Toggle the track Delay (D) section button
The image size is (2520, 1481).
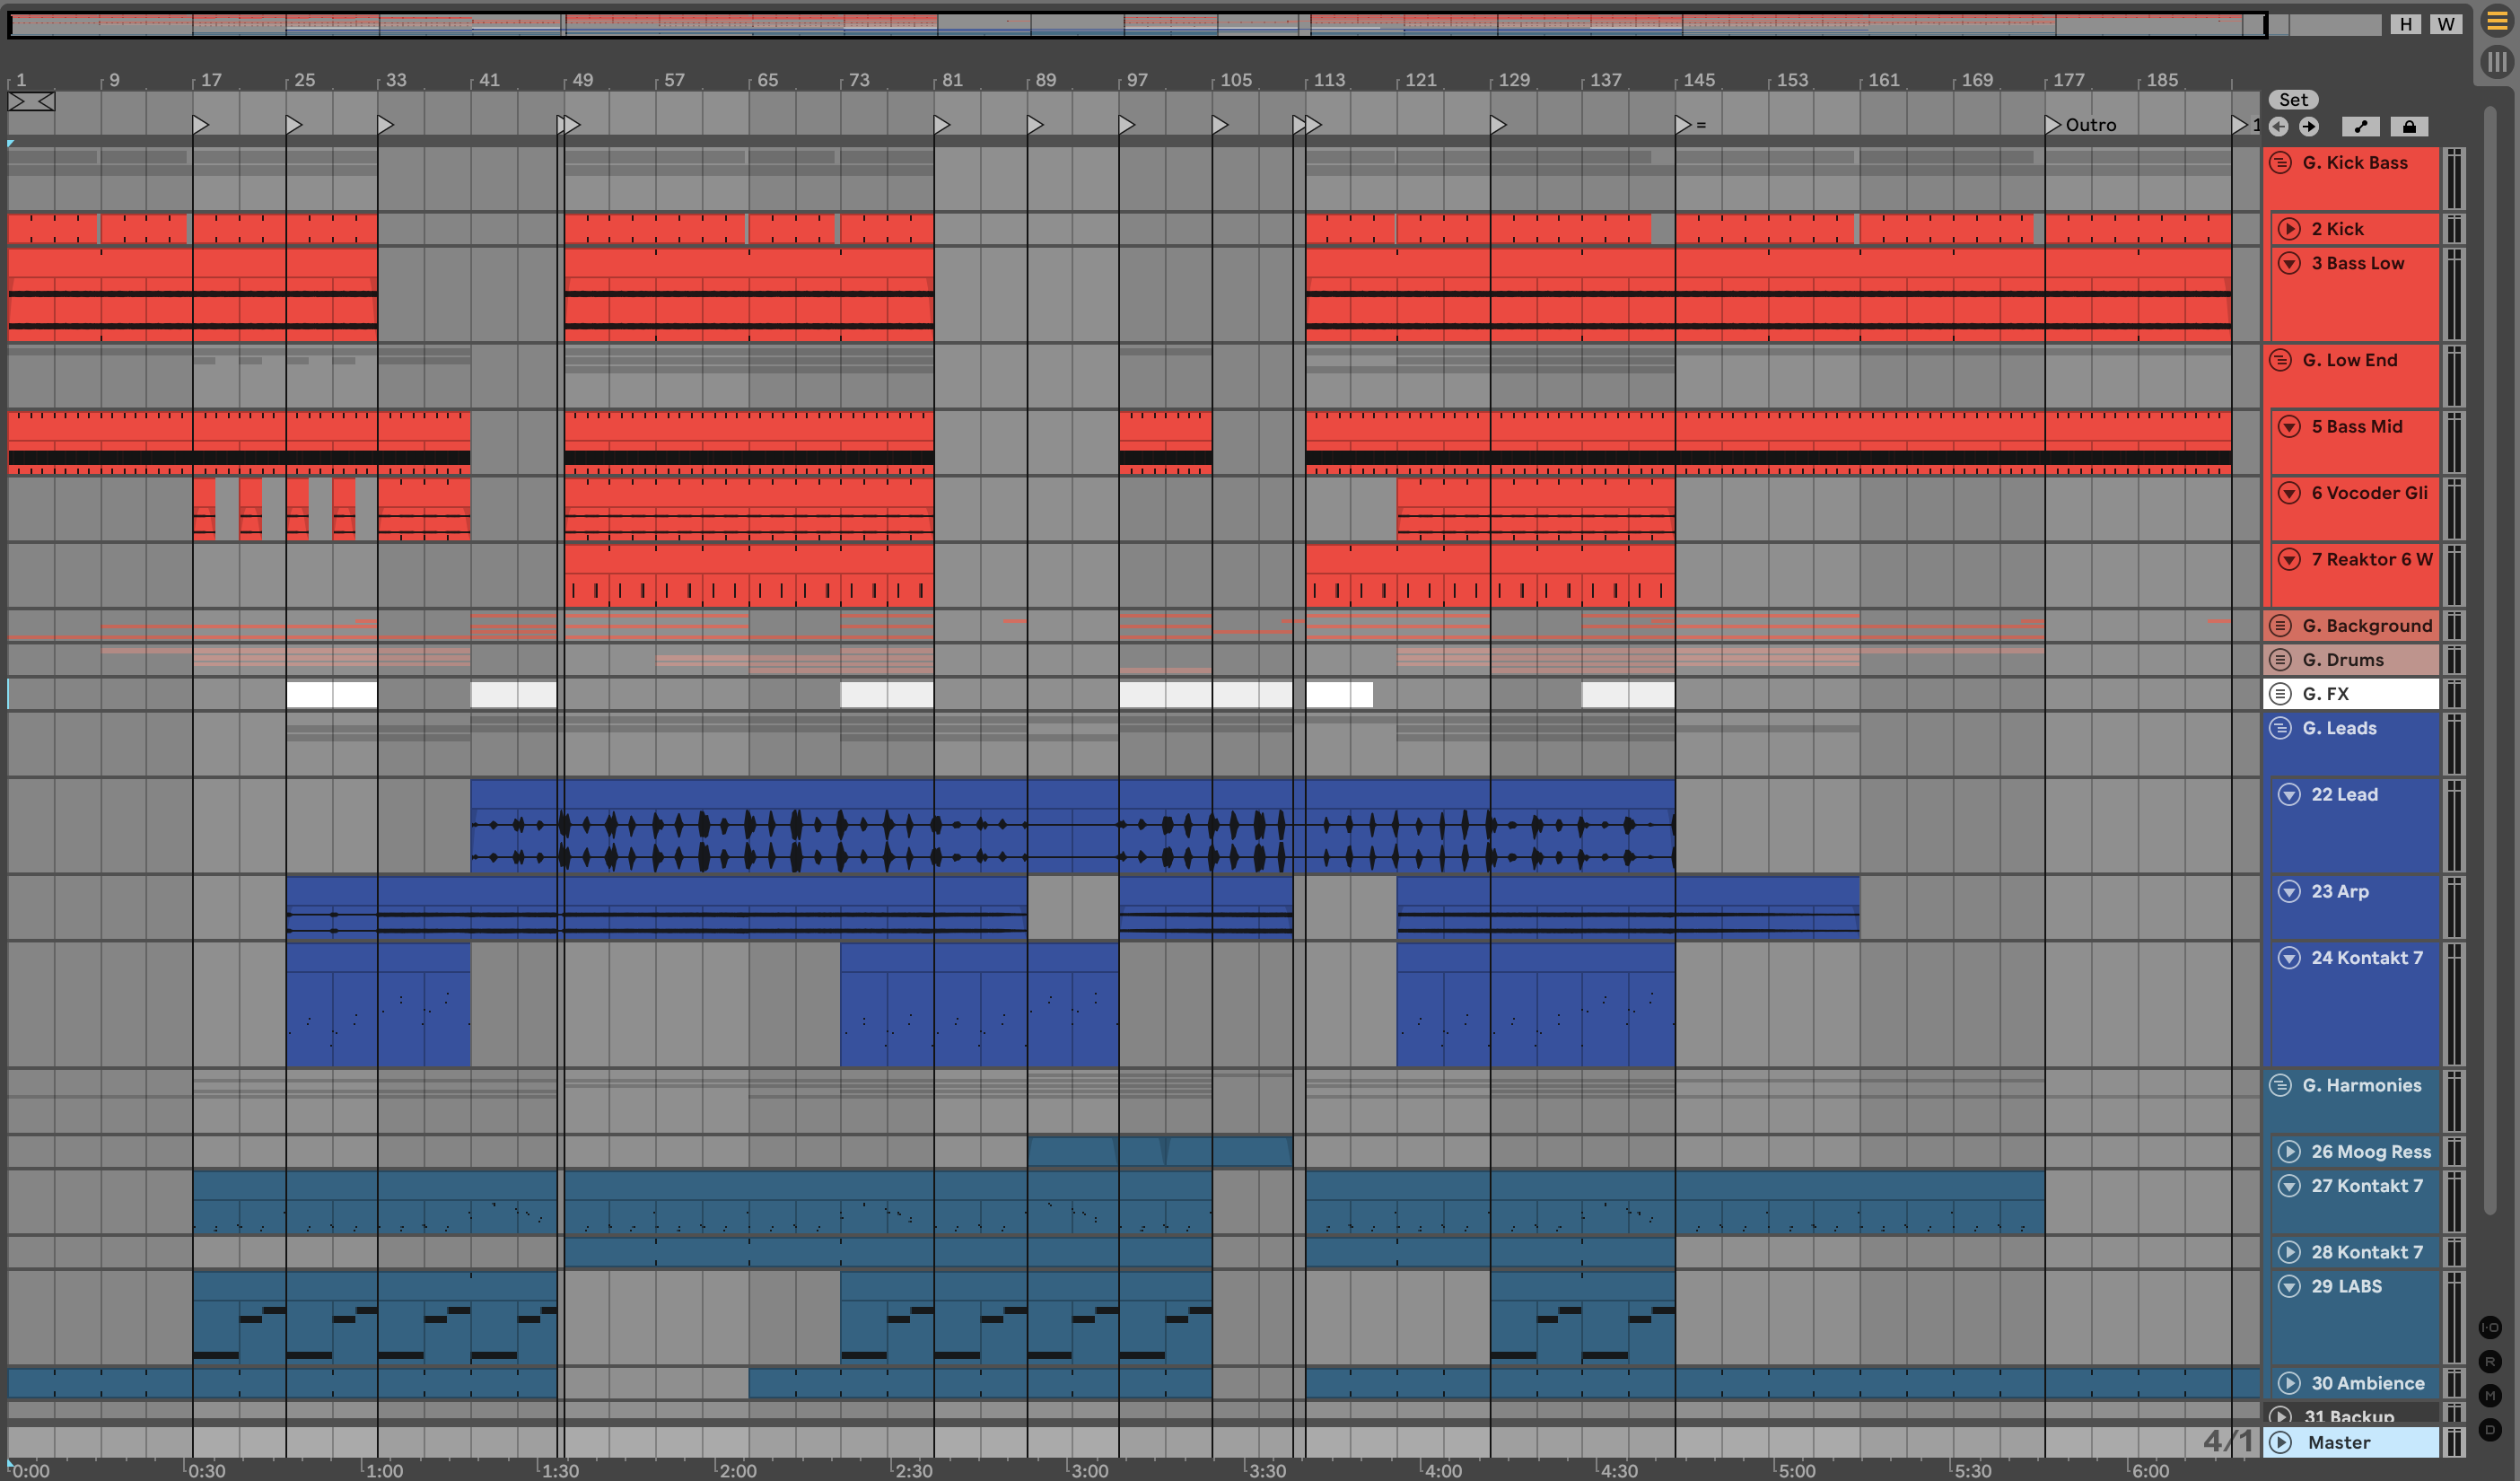(2490, 1429)
